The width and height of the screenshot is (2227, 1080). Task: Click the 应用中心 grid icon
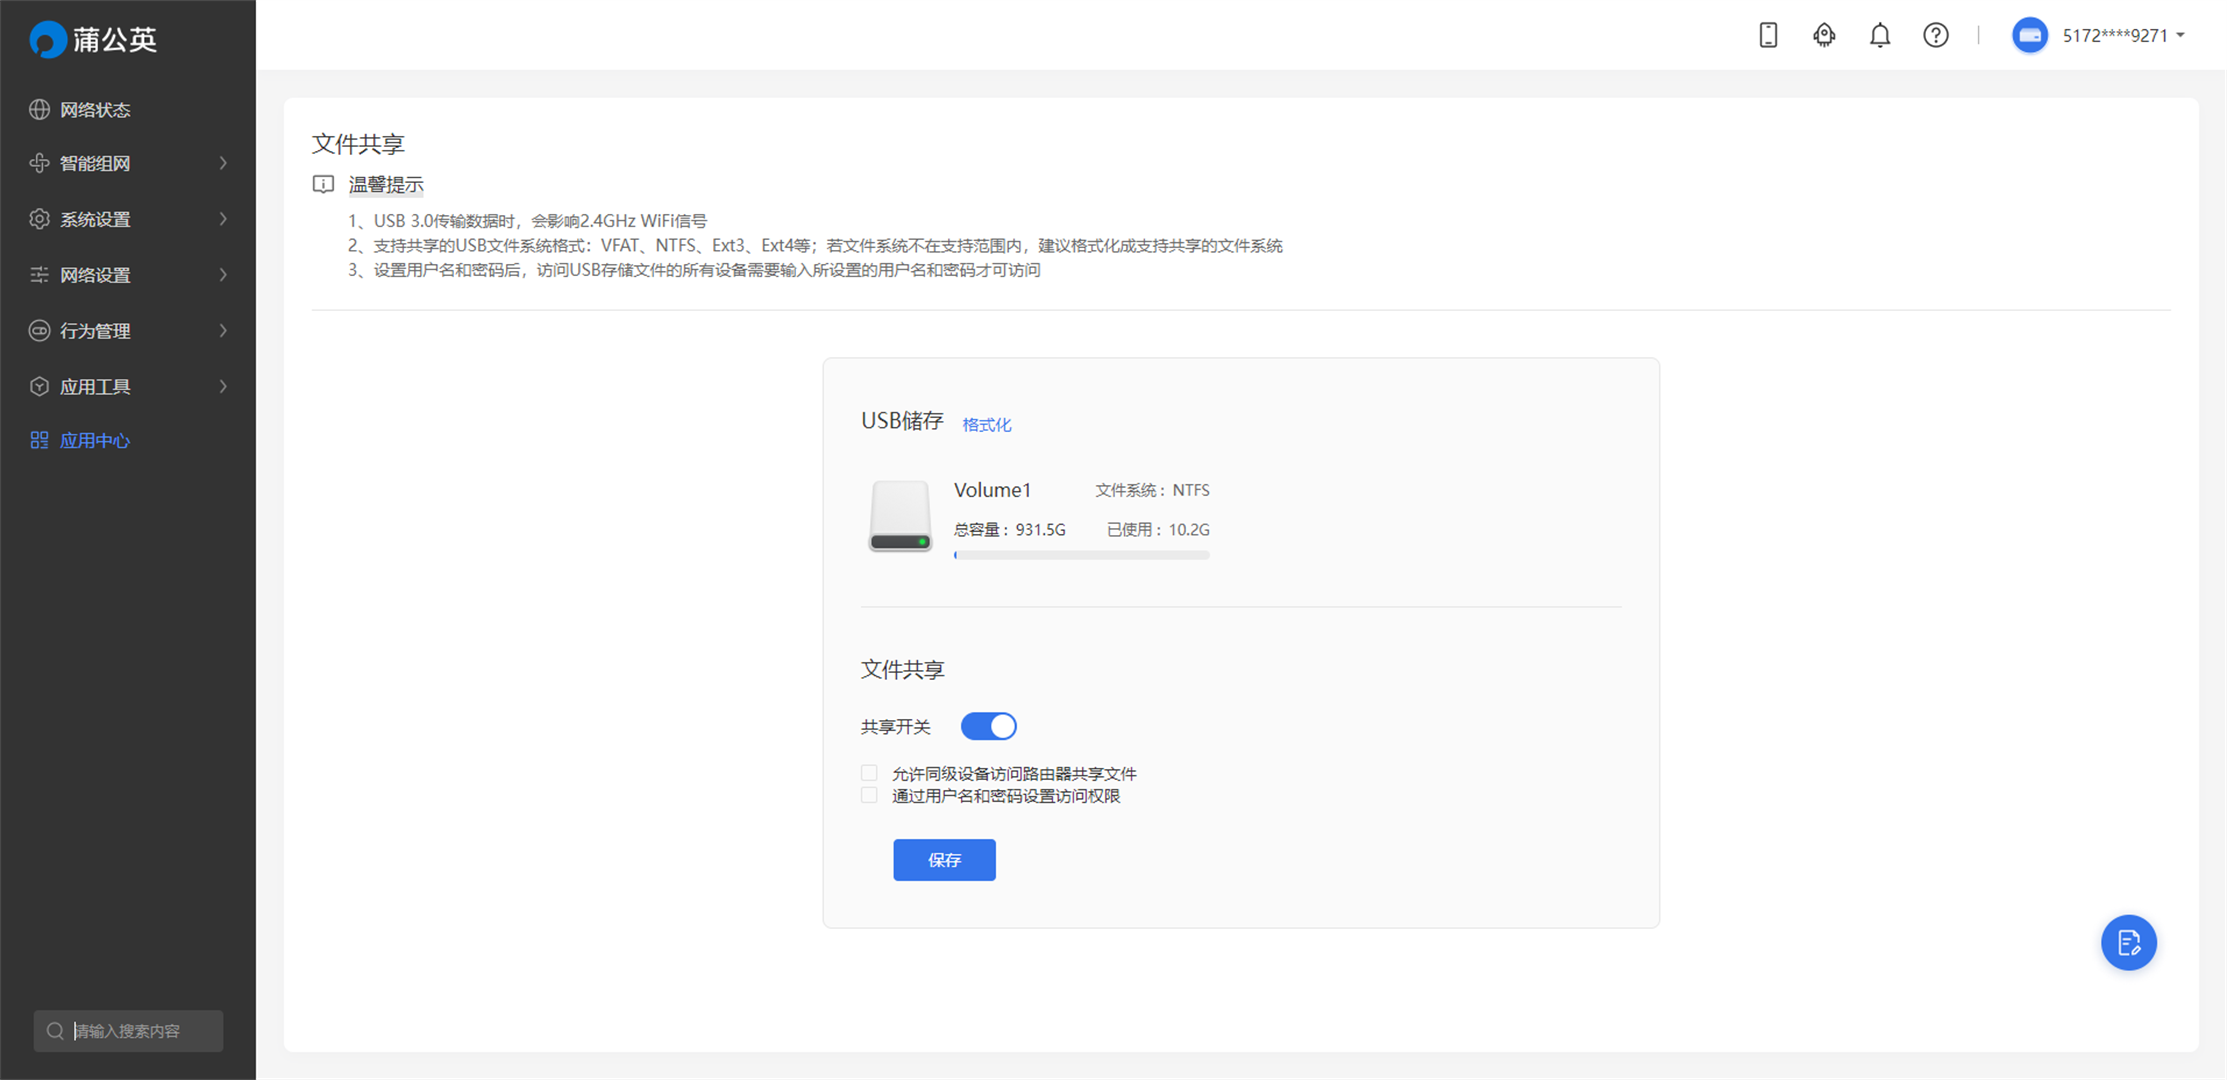coord(39,440)
